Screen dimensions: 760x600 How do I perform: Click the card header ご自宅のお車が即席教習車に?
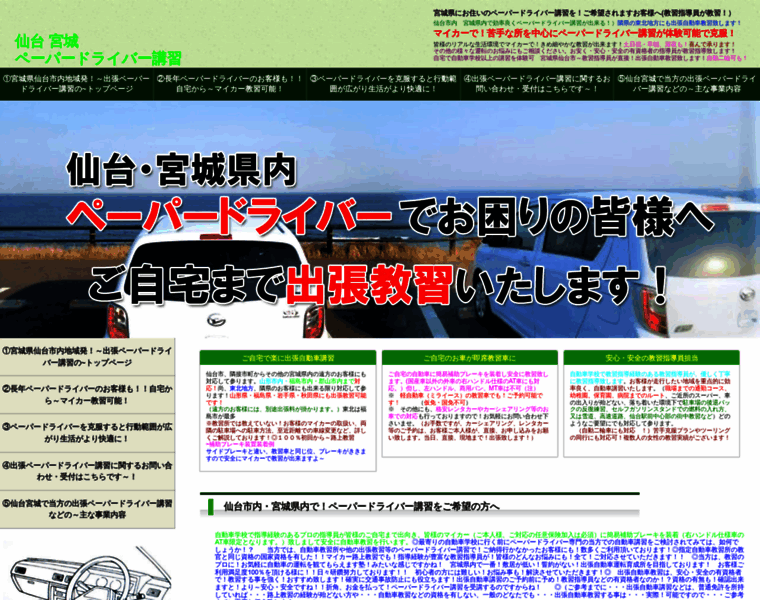tap(470, 358)
